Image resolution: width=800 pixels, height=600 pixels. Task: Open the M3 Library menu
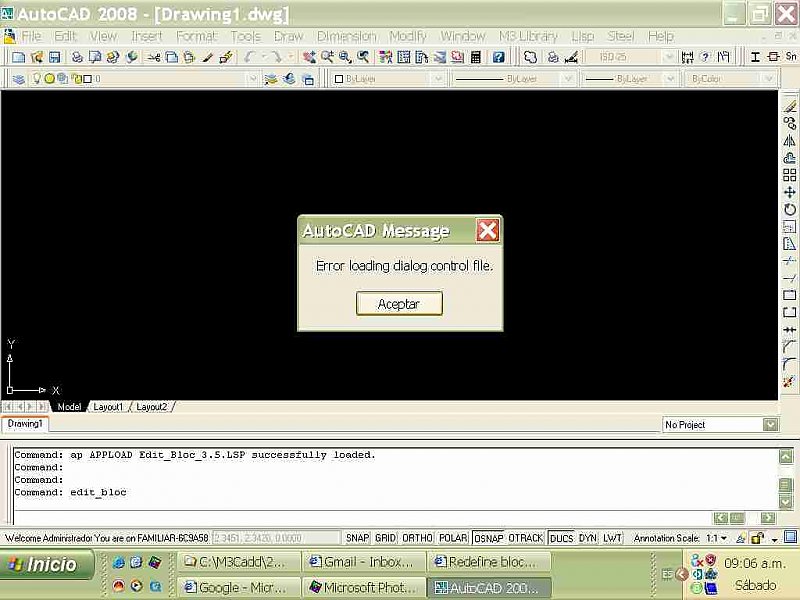[x=528, y=36]
